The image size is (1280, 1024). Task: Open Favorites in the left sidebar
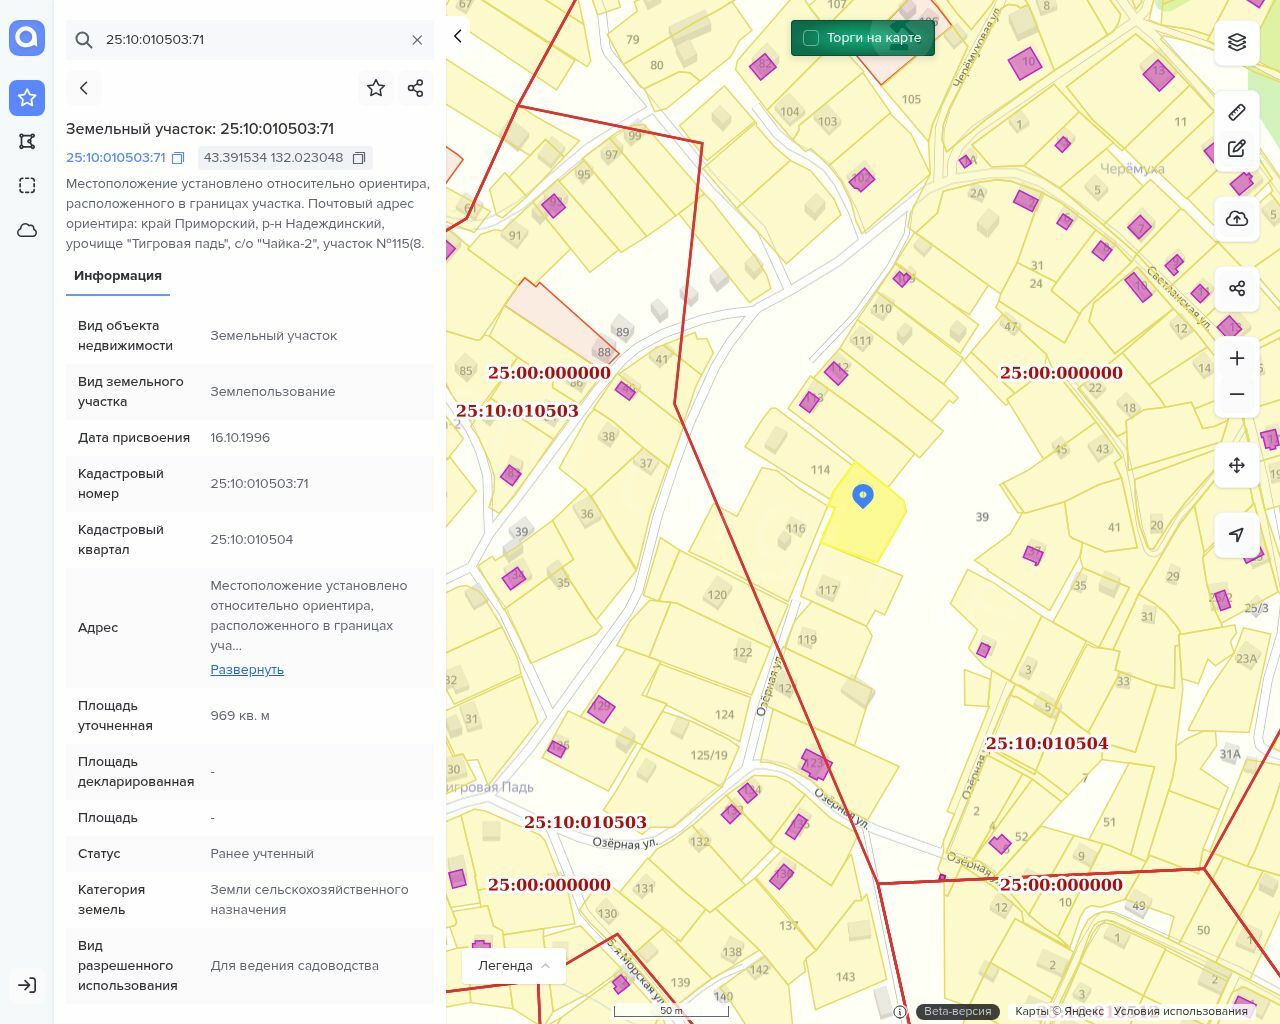point(27,98)
